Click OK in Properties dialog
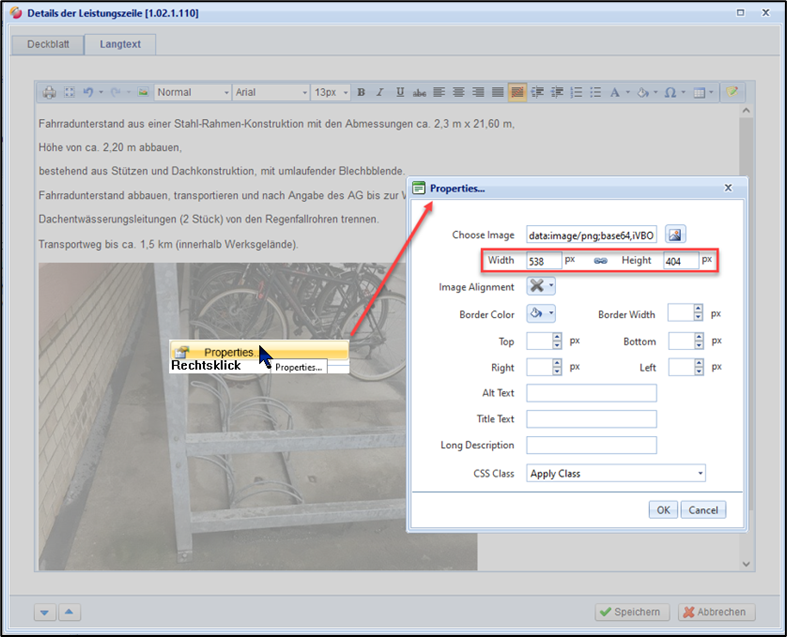The height and width of the screenshot is (637, 787). pyautogui.click(x=662, y=509)
